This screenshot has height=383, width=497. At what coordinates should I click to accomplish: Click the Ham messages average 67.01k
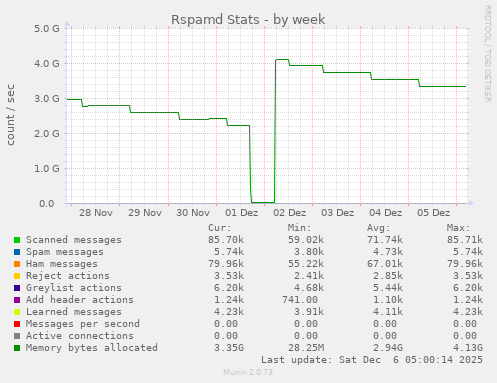(385, 264)
